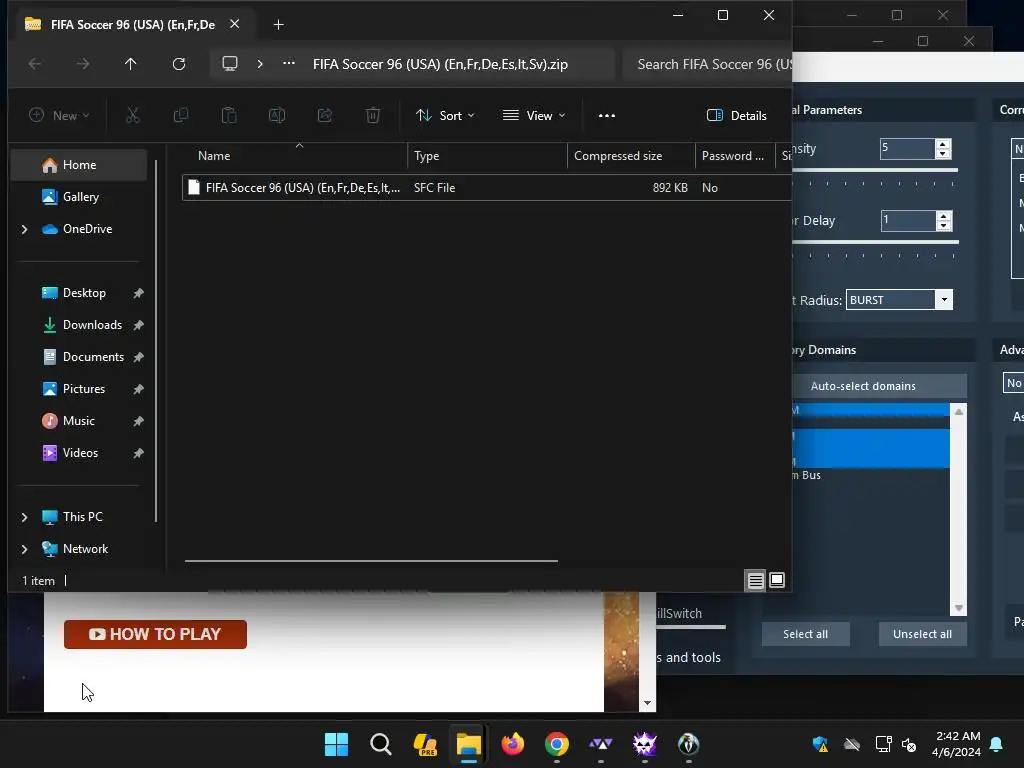
Task: Click the HOW TO PLAY button
Action: (x=155, y=634)
